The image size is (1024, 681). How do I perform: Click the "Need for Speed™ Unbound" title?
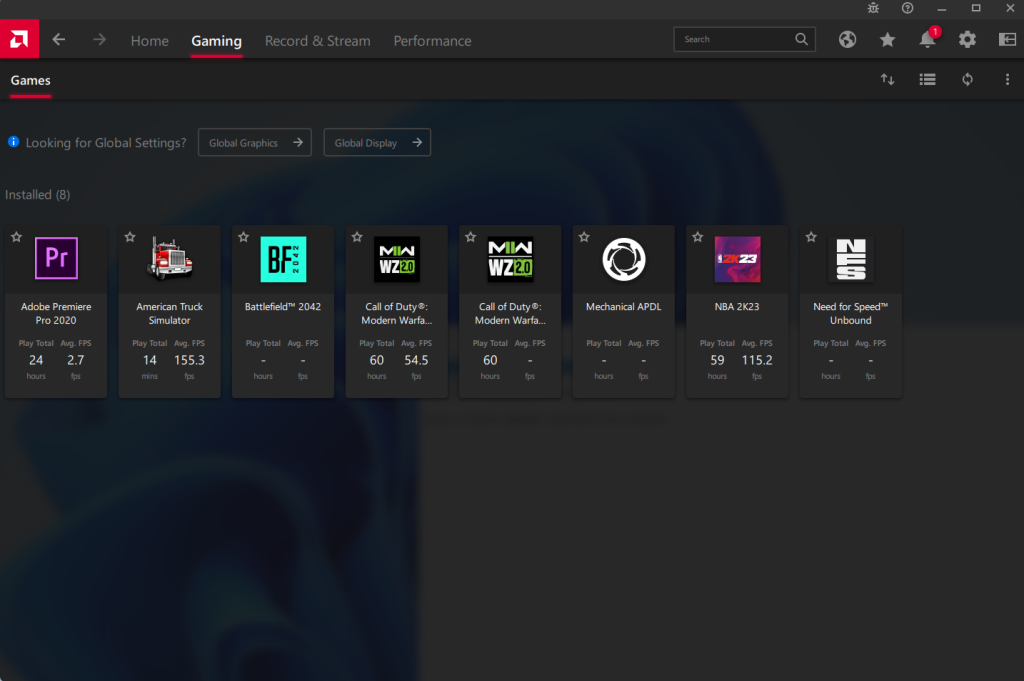click(851, 313)
